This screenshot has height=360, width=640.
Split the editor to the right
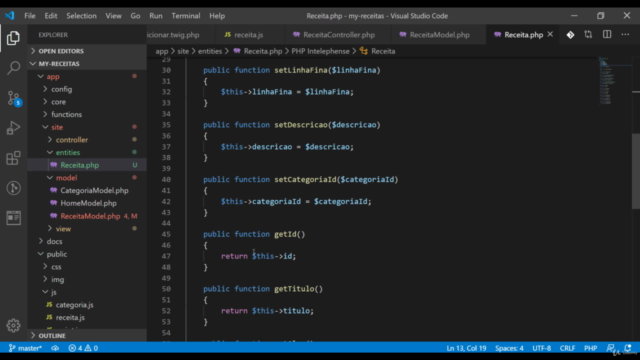607,35
